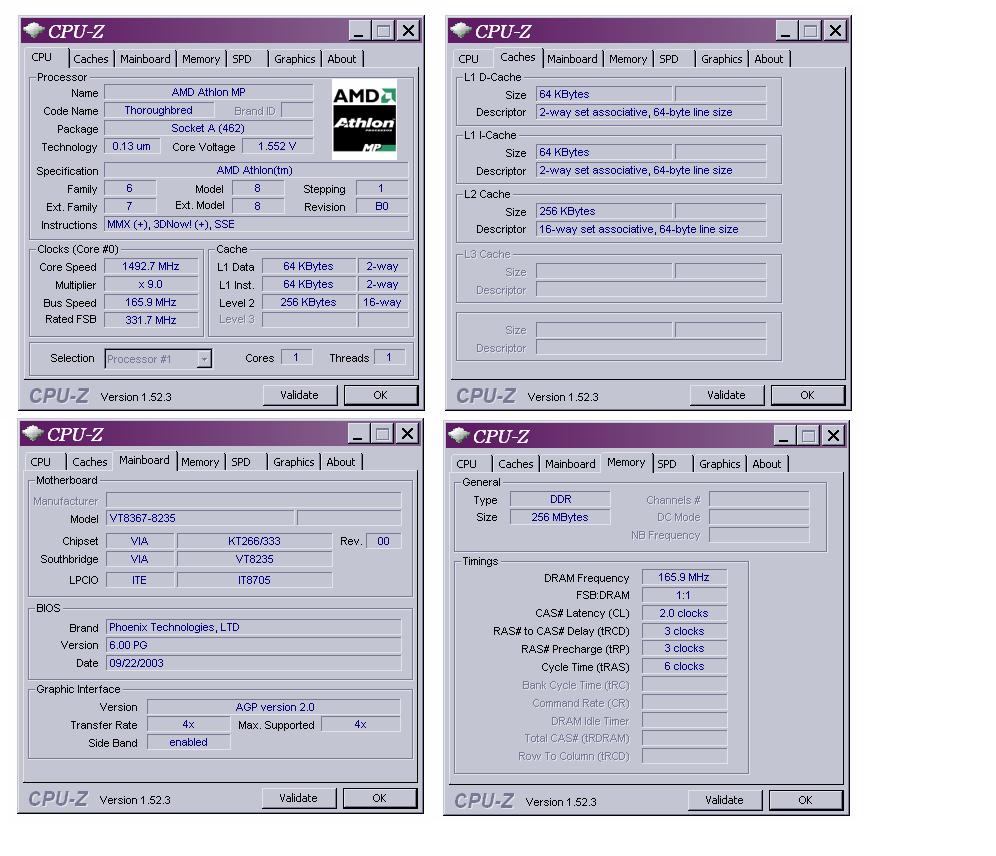Select Graphics tab in Mainboard window

point(293,462)
